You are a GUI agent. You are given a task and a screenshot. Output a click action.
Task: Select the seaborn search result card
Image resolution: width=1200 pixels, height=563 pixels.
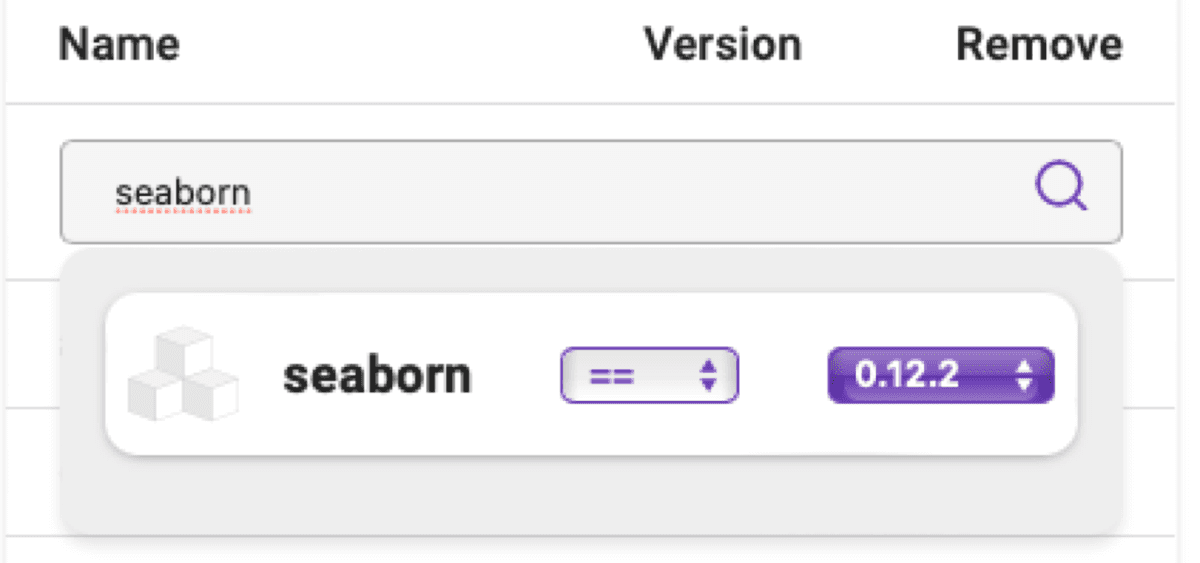(591, 374)
